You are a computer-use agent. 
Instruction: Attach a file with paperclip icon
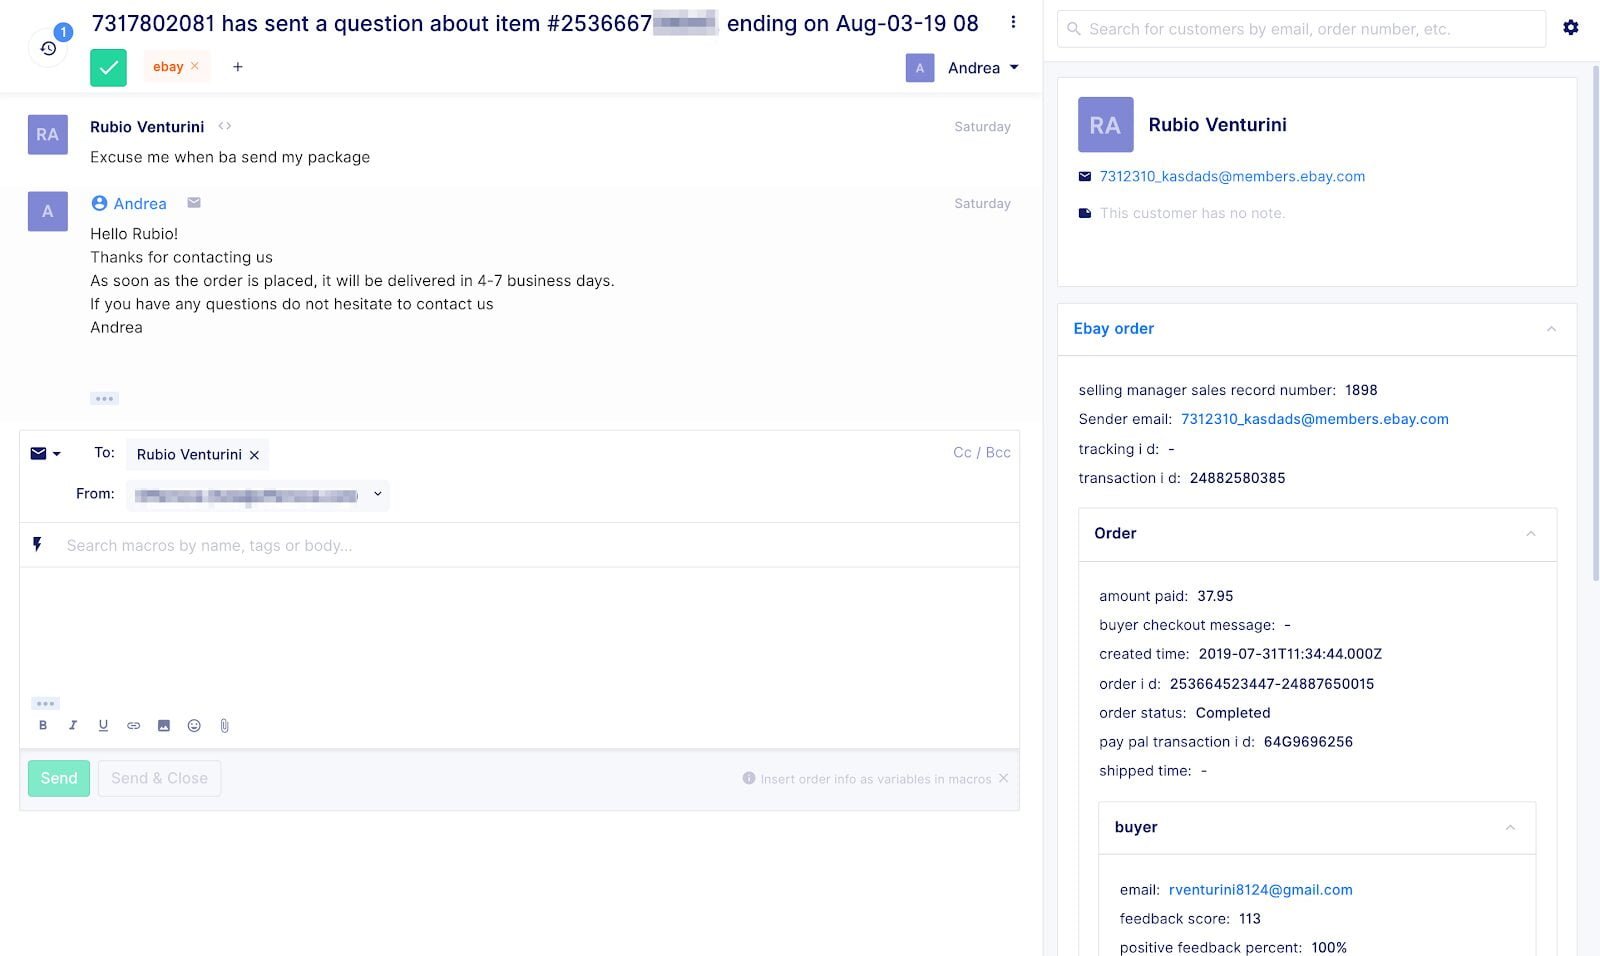click(x=224, y=726)
